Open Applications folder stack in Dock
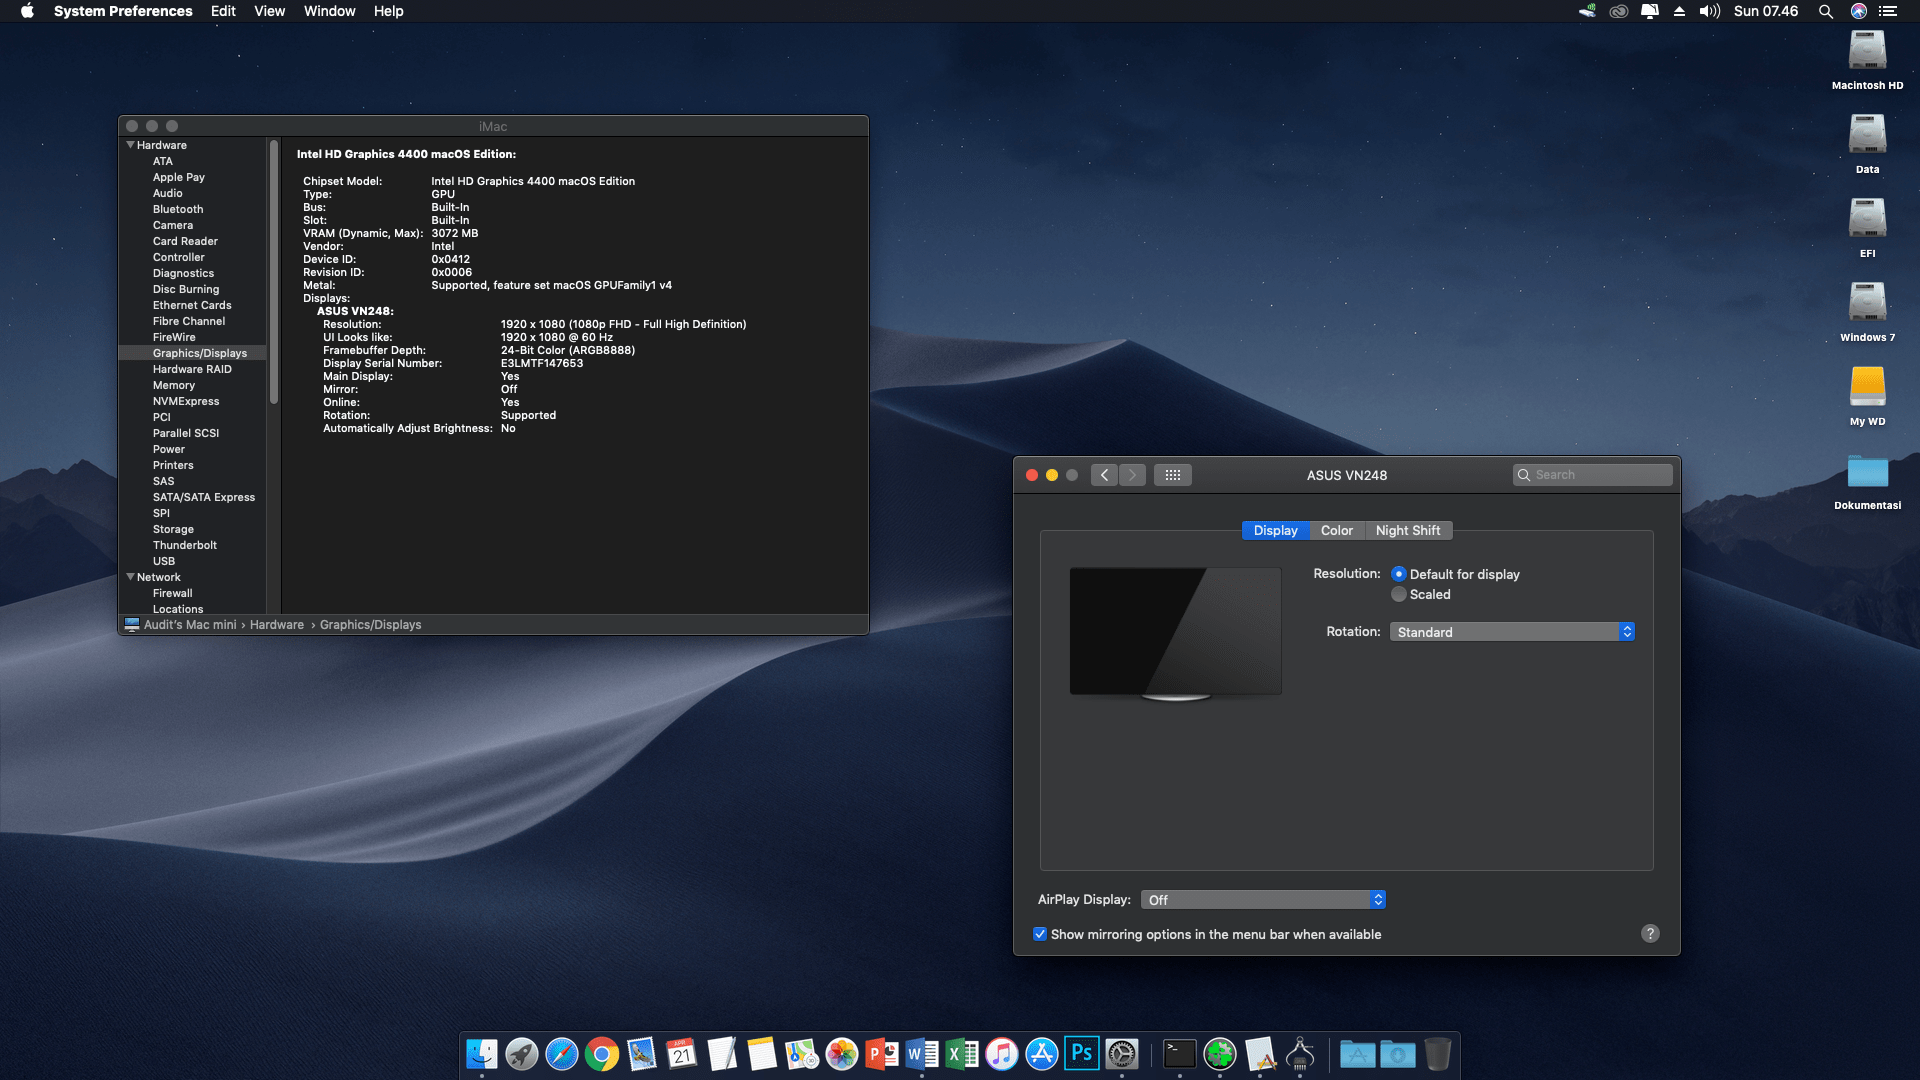The height and width of the screenshot is (1080, 1920). 1358,1054
